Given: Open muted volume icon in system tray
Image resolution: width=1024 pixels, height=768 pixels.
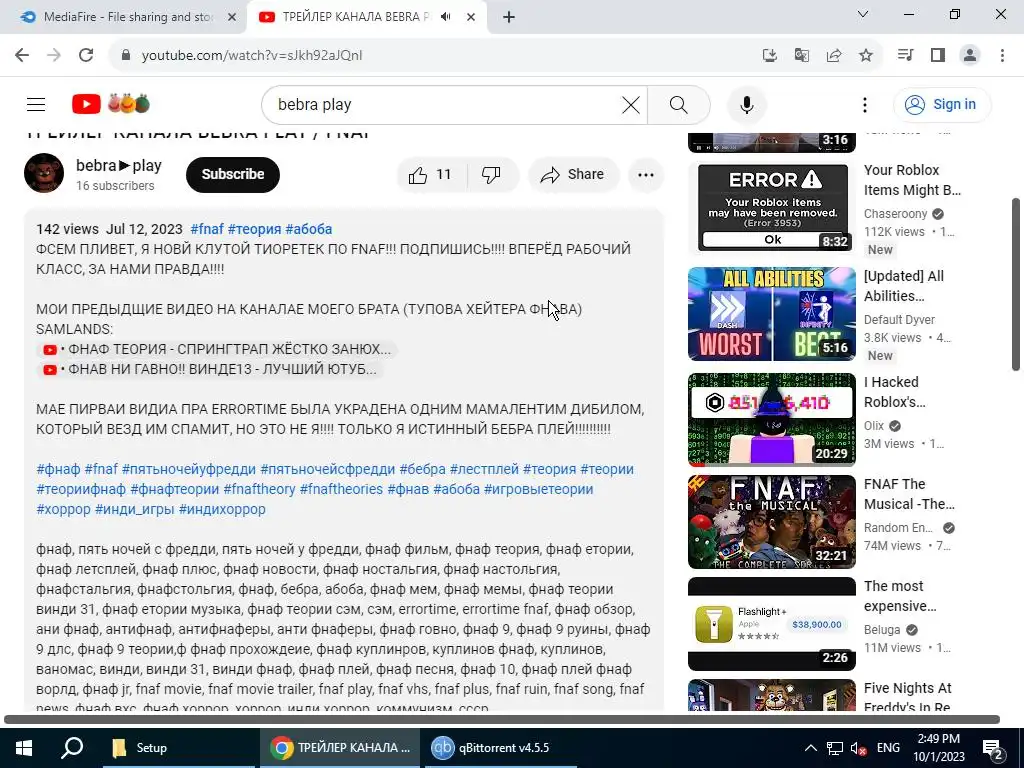Looking at the screenshot, I should coord(858,748).
